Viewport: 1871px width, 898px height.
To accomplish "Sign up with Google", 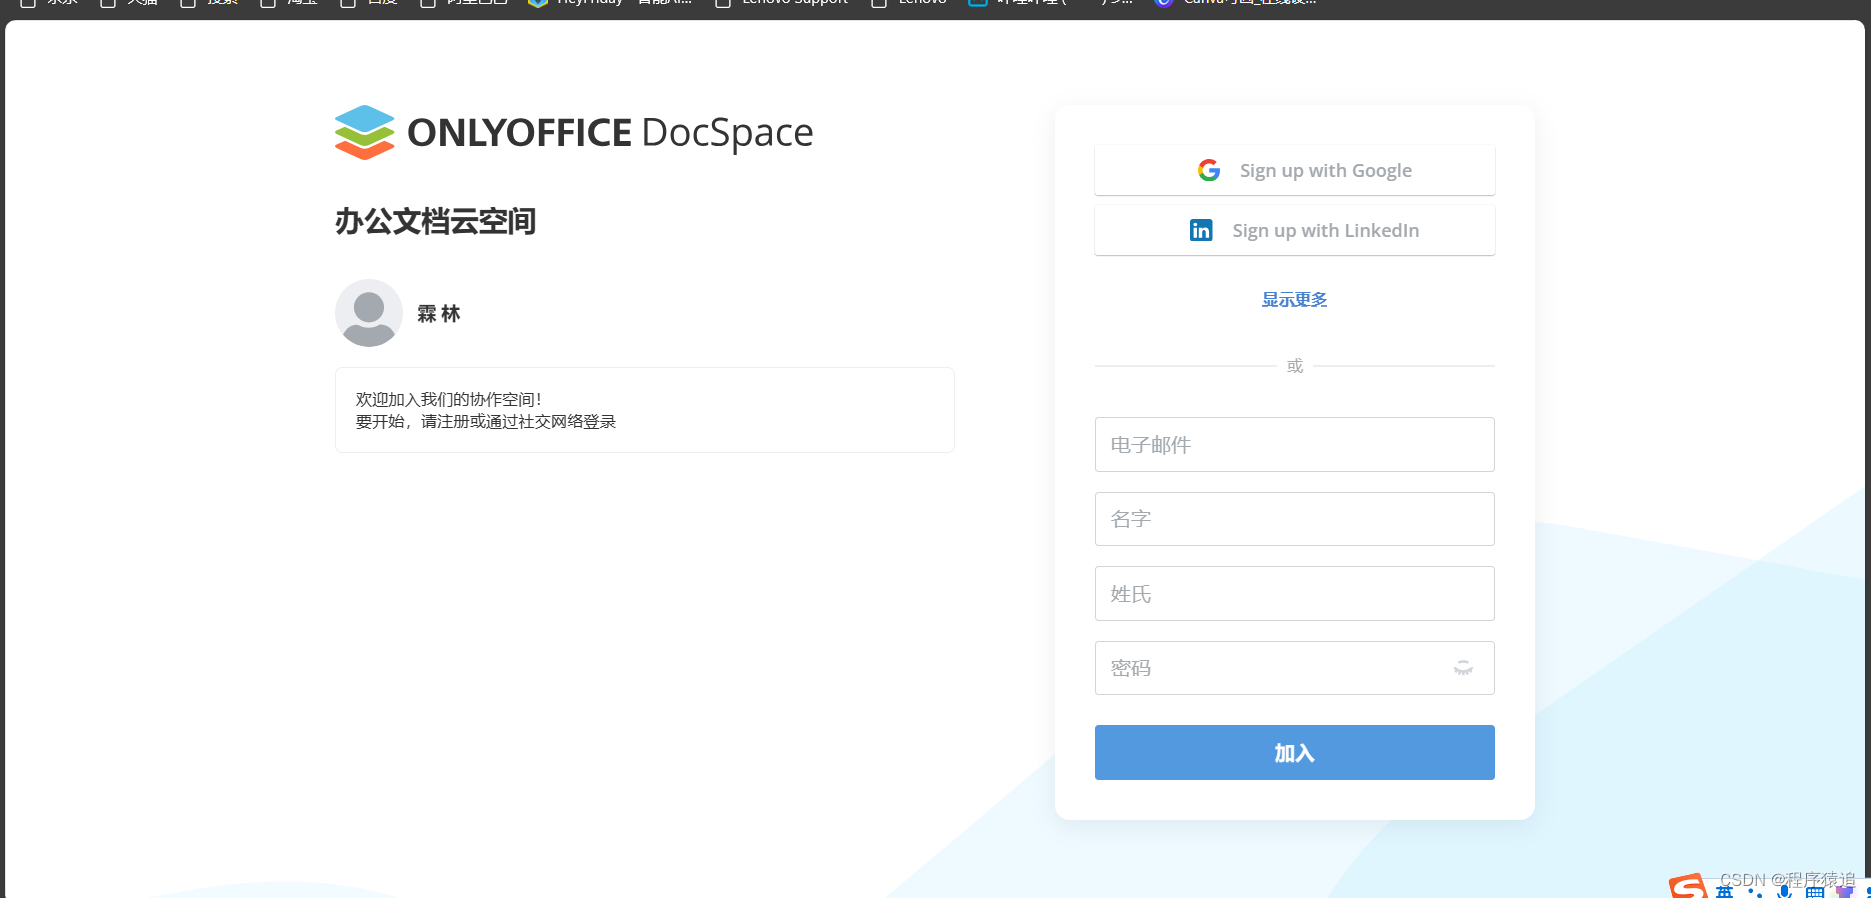I will (x=1294, y=170).
